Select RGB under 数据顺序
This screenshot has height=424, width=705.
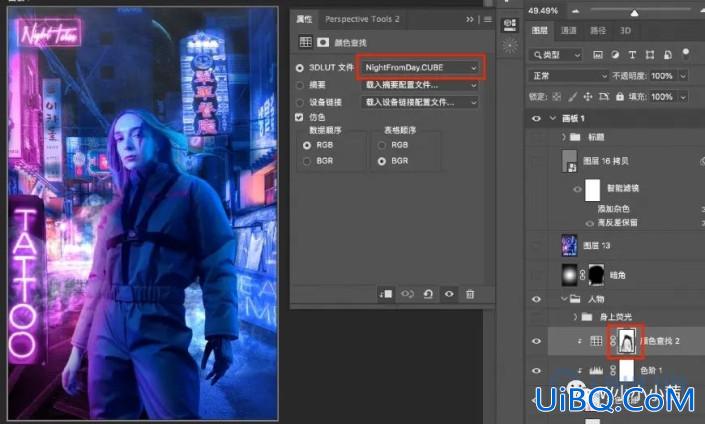(307, 145)
